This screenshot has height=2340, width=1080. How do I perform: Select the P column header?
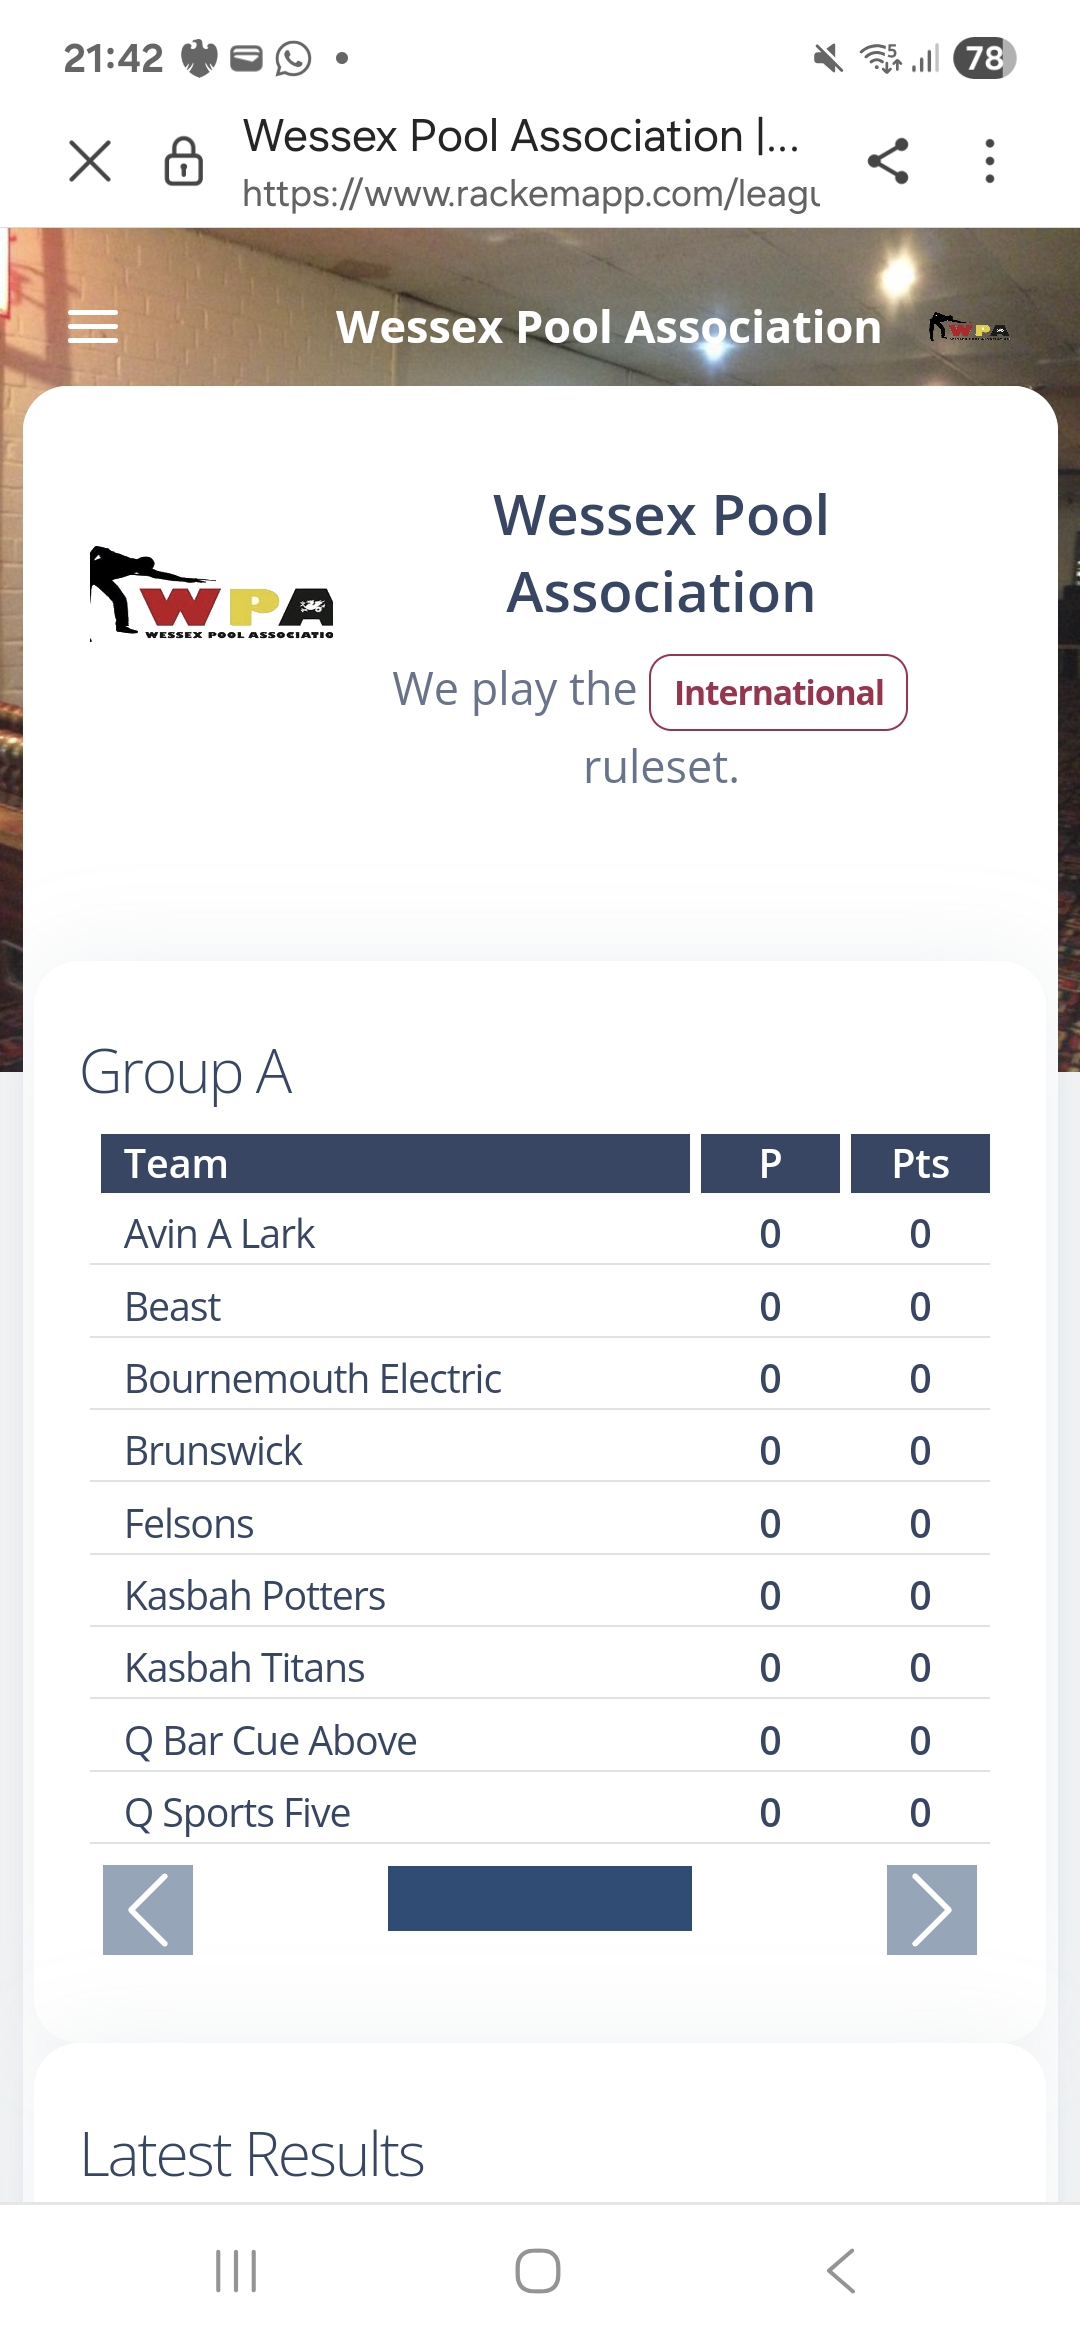(x=770, y=1163)
